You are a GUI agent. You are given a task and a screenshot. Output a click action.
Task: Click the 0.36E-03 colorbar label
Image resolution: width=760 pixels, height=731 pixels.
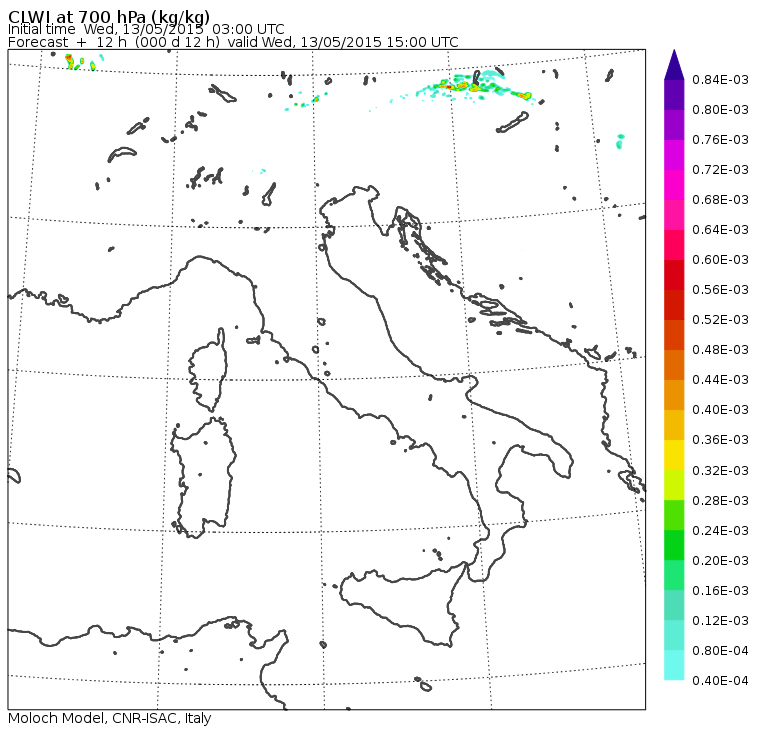[x=720, y=440]
